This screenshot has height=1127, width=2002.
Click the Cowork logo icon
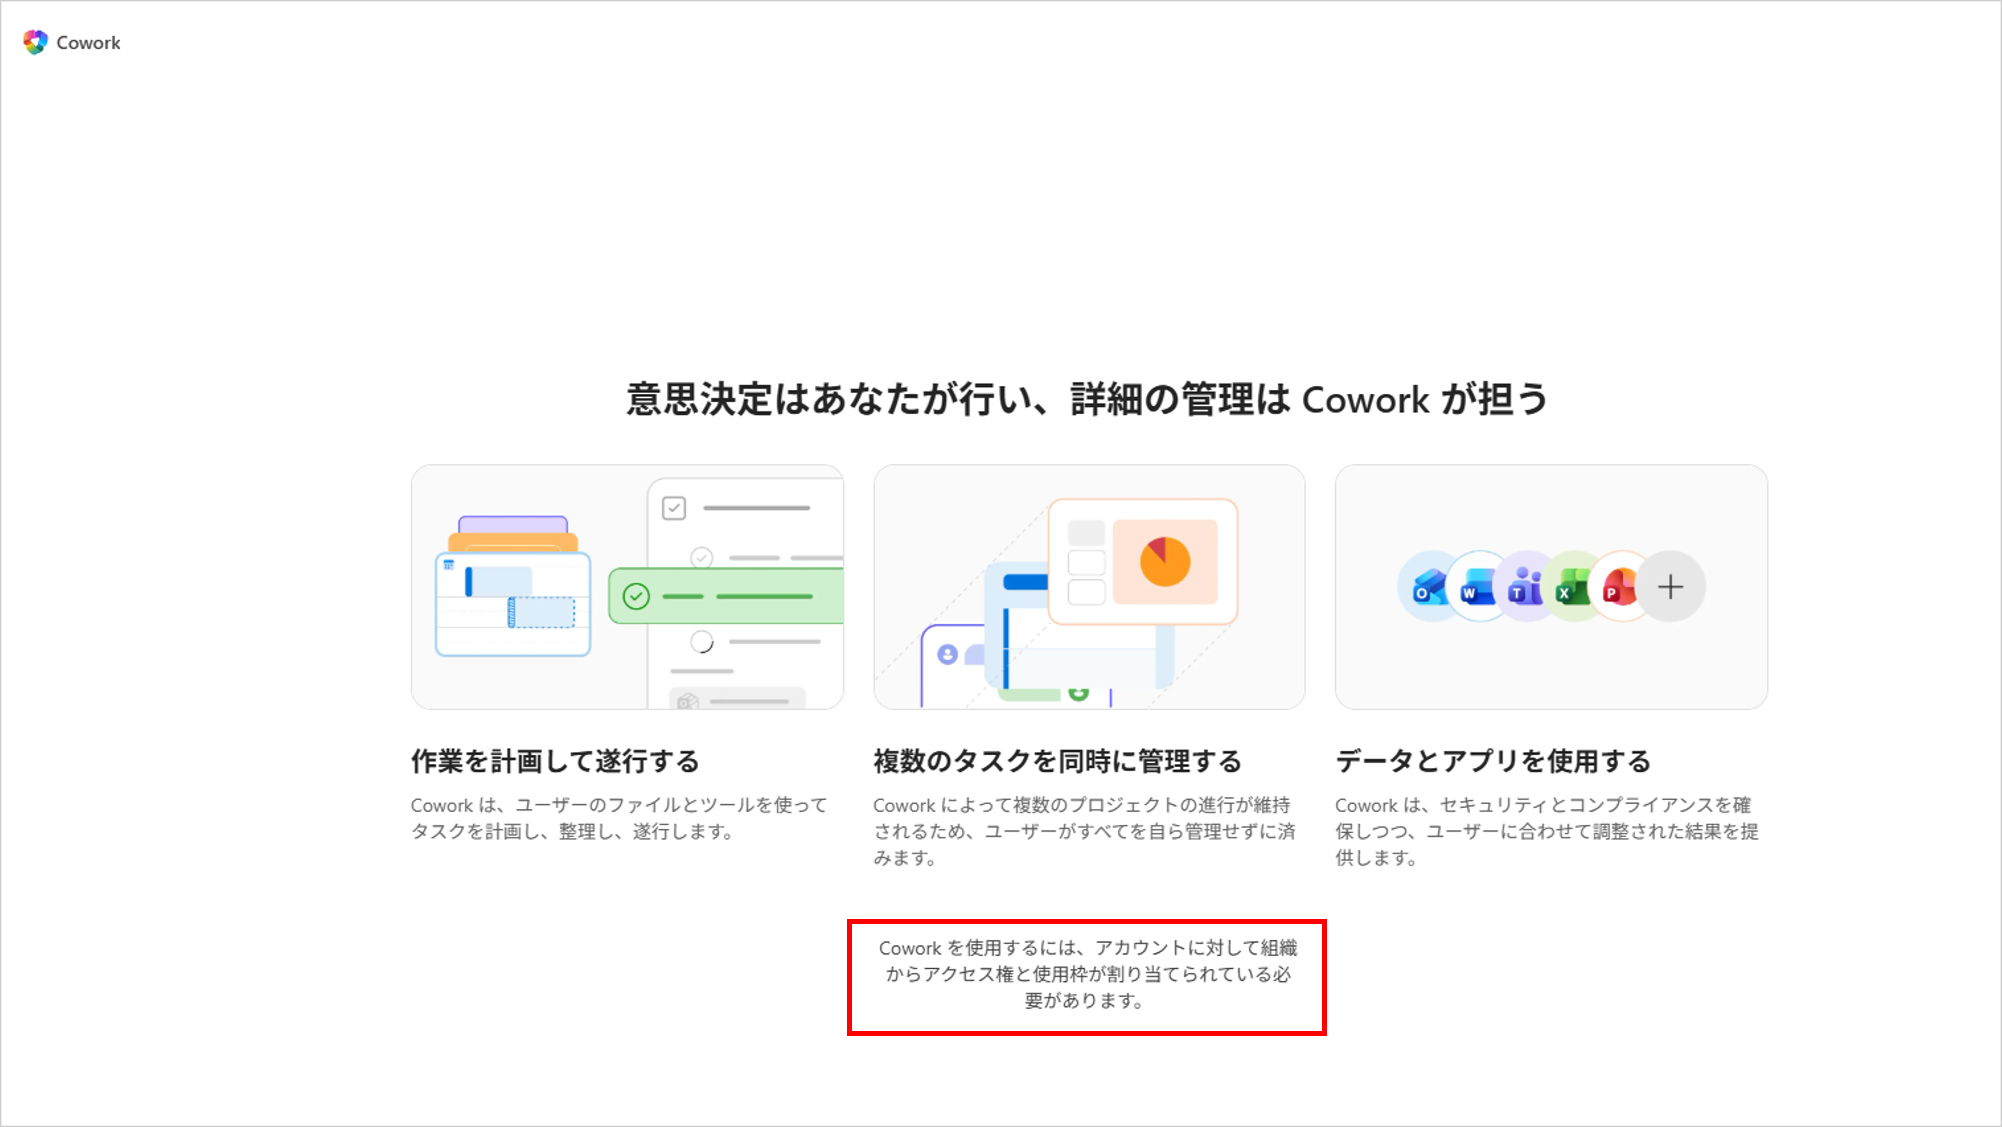pyautogui.click(x=35, y=42)
